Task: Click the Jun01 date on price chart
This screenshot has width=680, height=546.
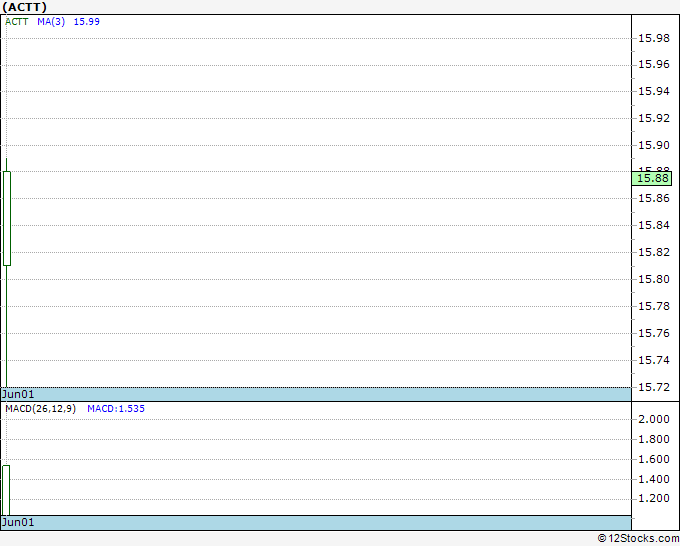Action: tap(18, 394)
